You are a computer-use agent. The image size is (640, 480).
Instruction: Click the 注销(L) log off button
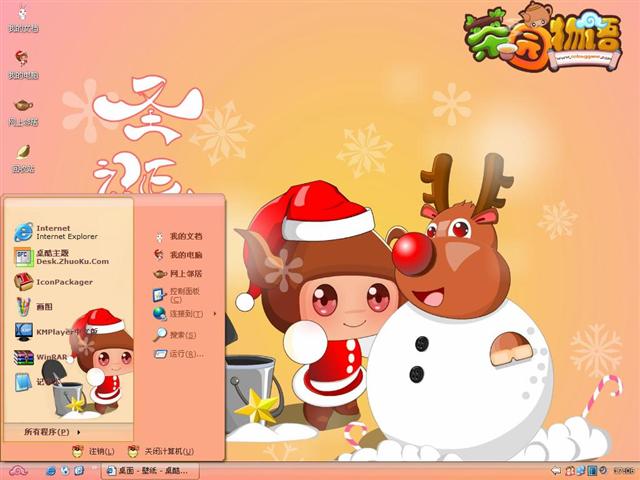tap(93, 451)
